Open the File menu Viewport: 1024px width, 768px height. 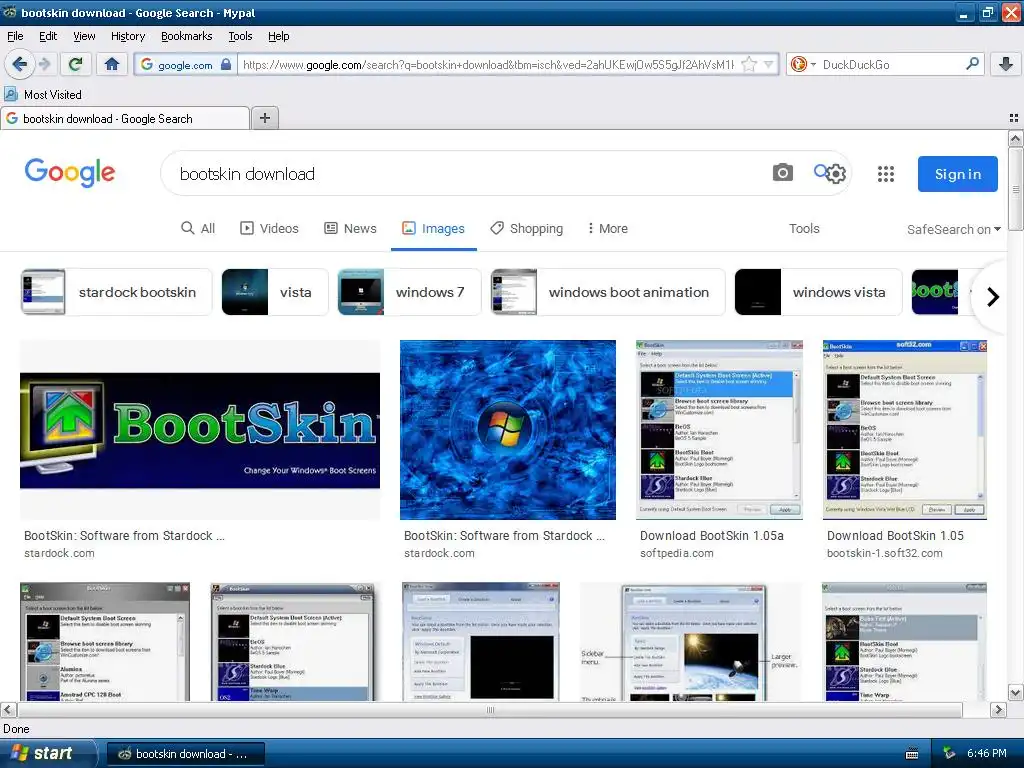coord(15,36)
